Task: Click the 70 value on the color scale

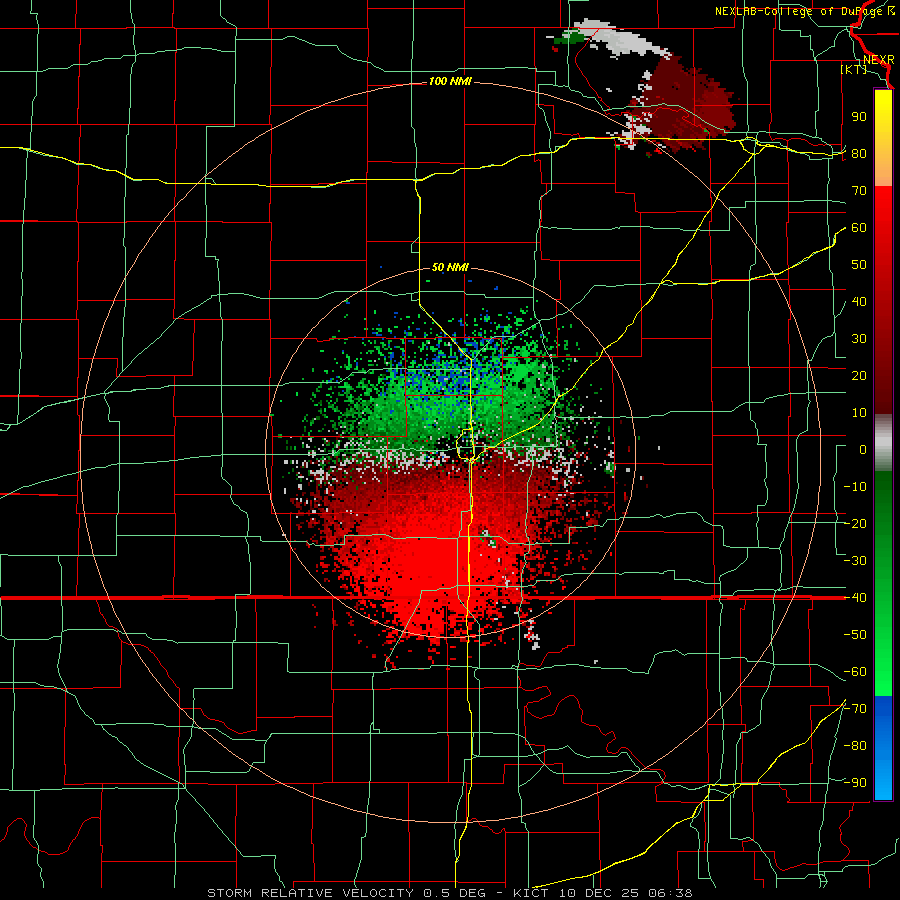Action: click(859, 191)
